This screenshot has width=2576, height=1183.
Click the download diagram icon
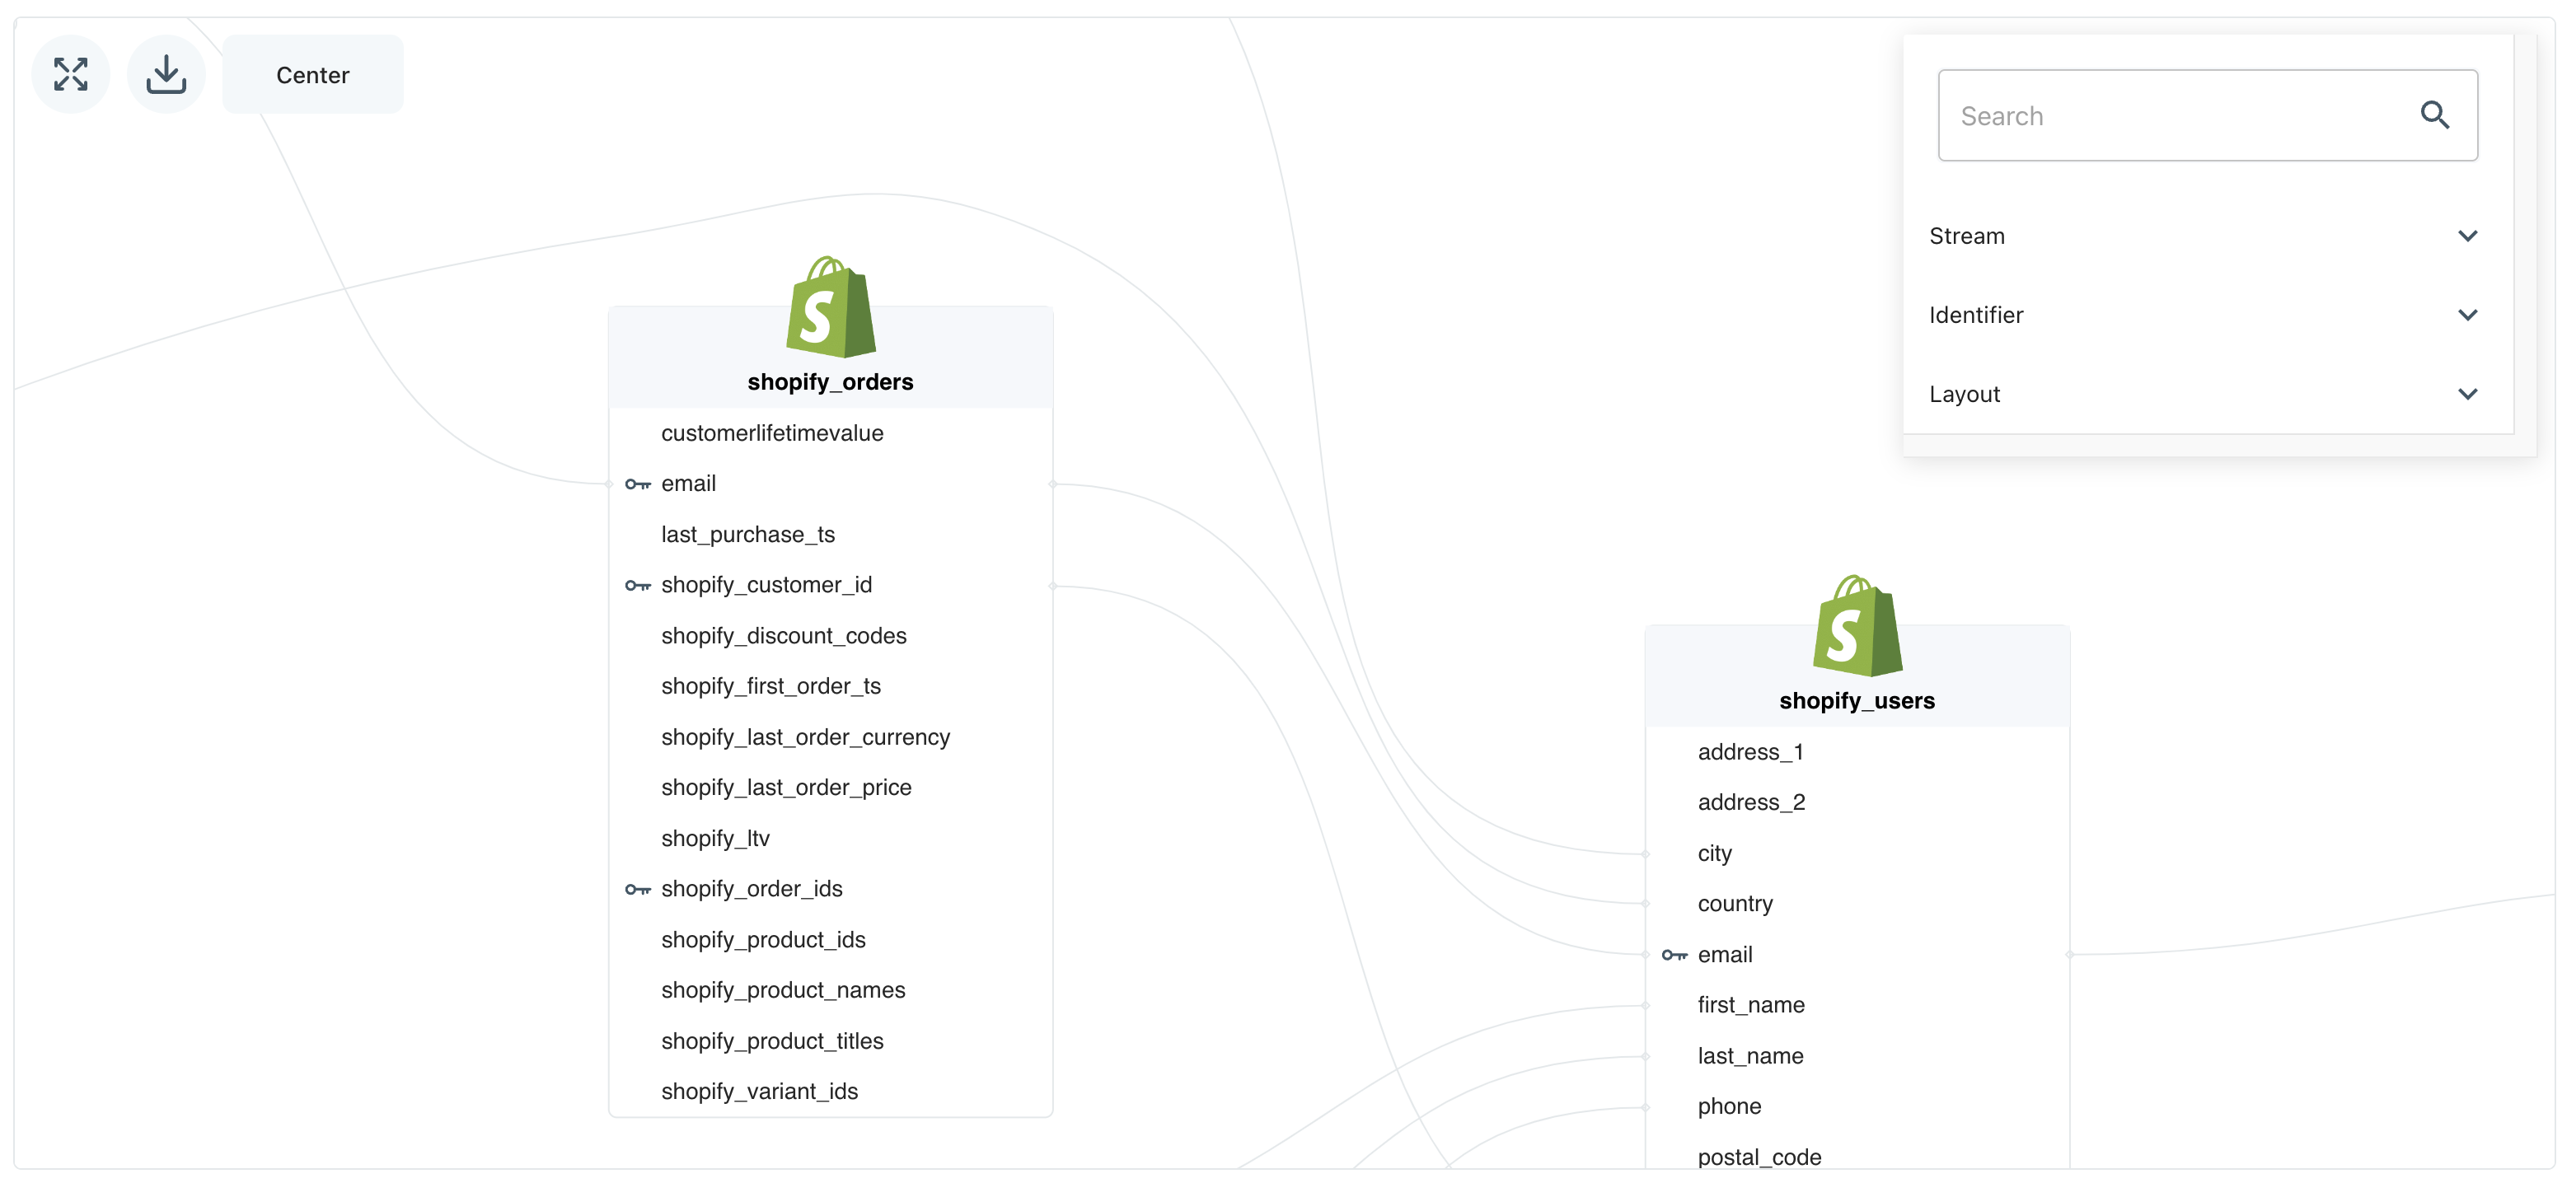[166, 74]
